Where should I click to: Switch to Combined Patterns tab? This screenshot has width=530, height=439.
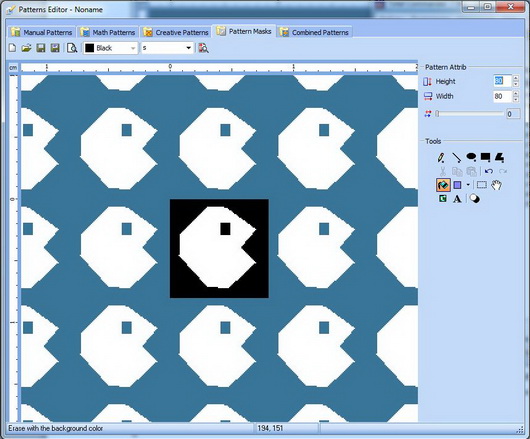(315, 32)
